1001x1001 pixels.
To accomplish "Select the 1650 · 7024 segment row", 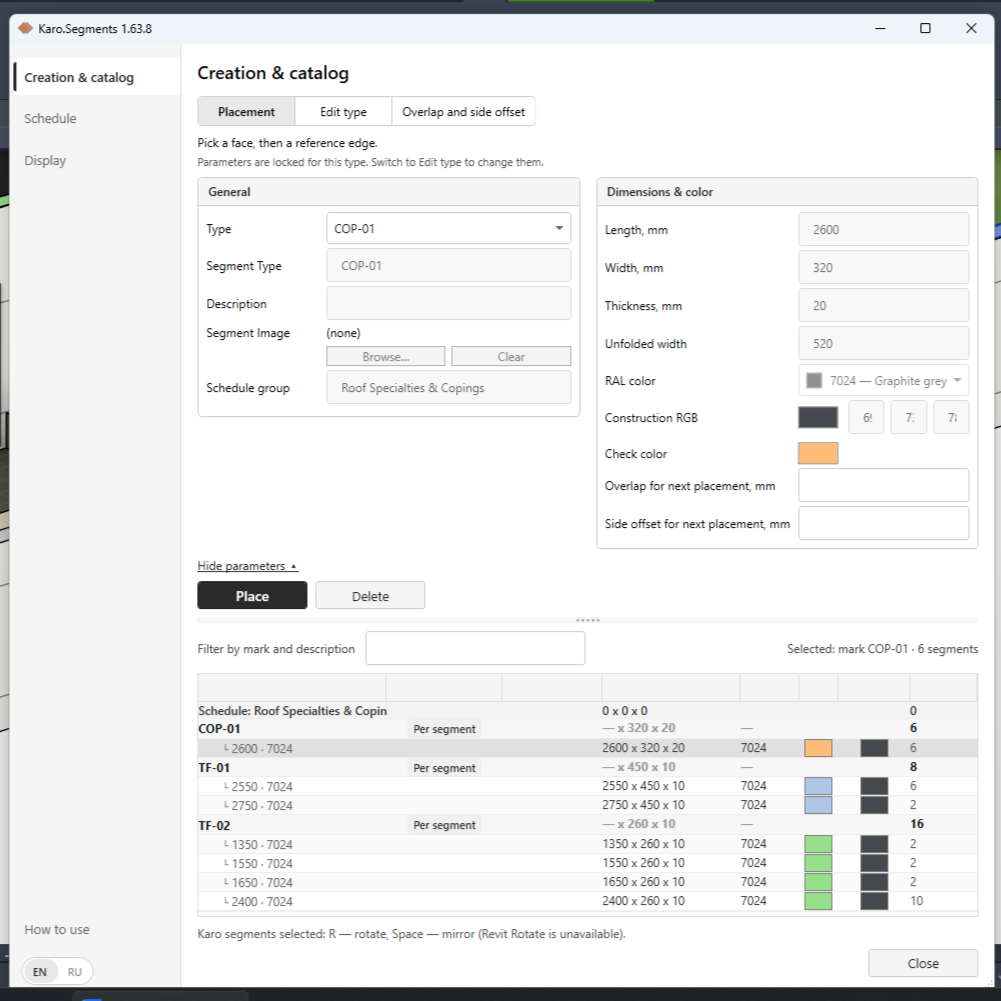I will [587, 882].
